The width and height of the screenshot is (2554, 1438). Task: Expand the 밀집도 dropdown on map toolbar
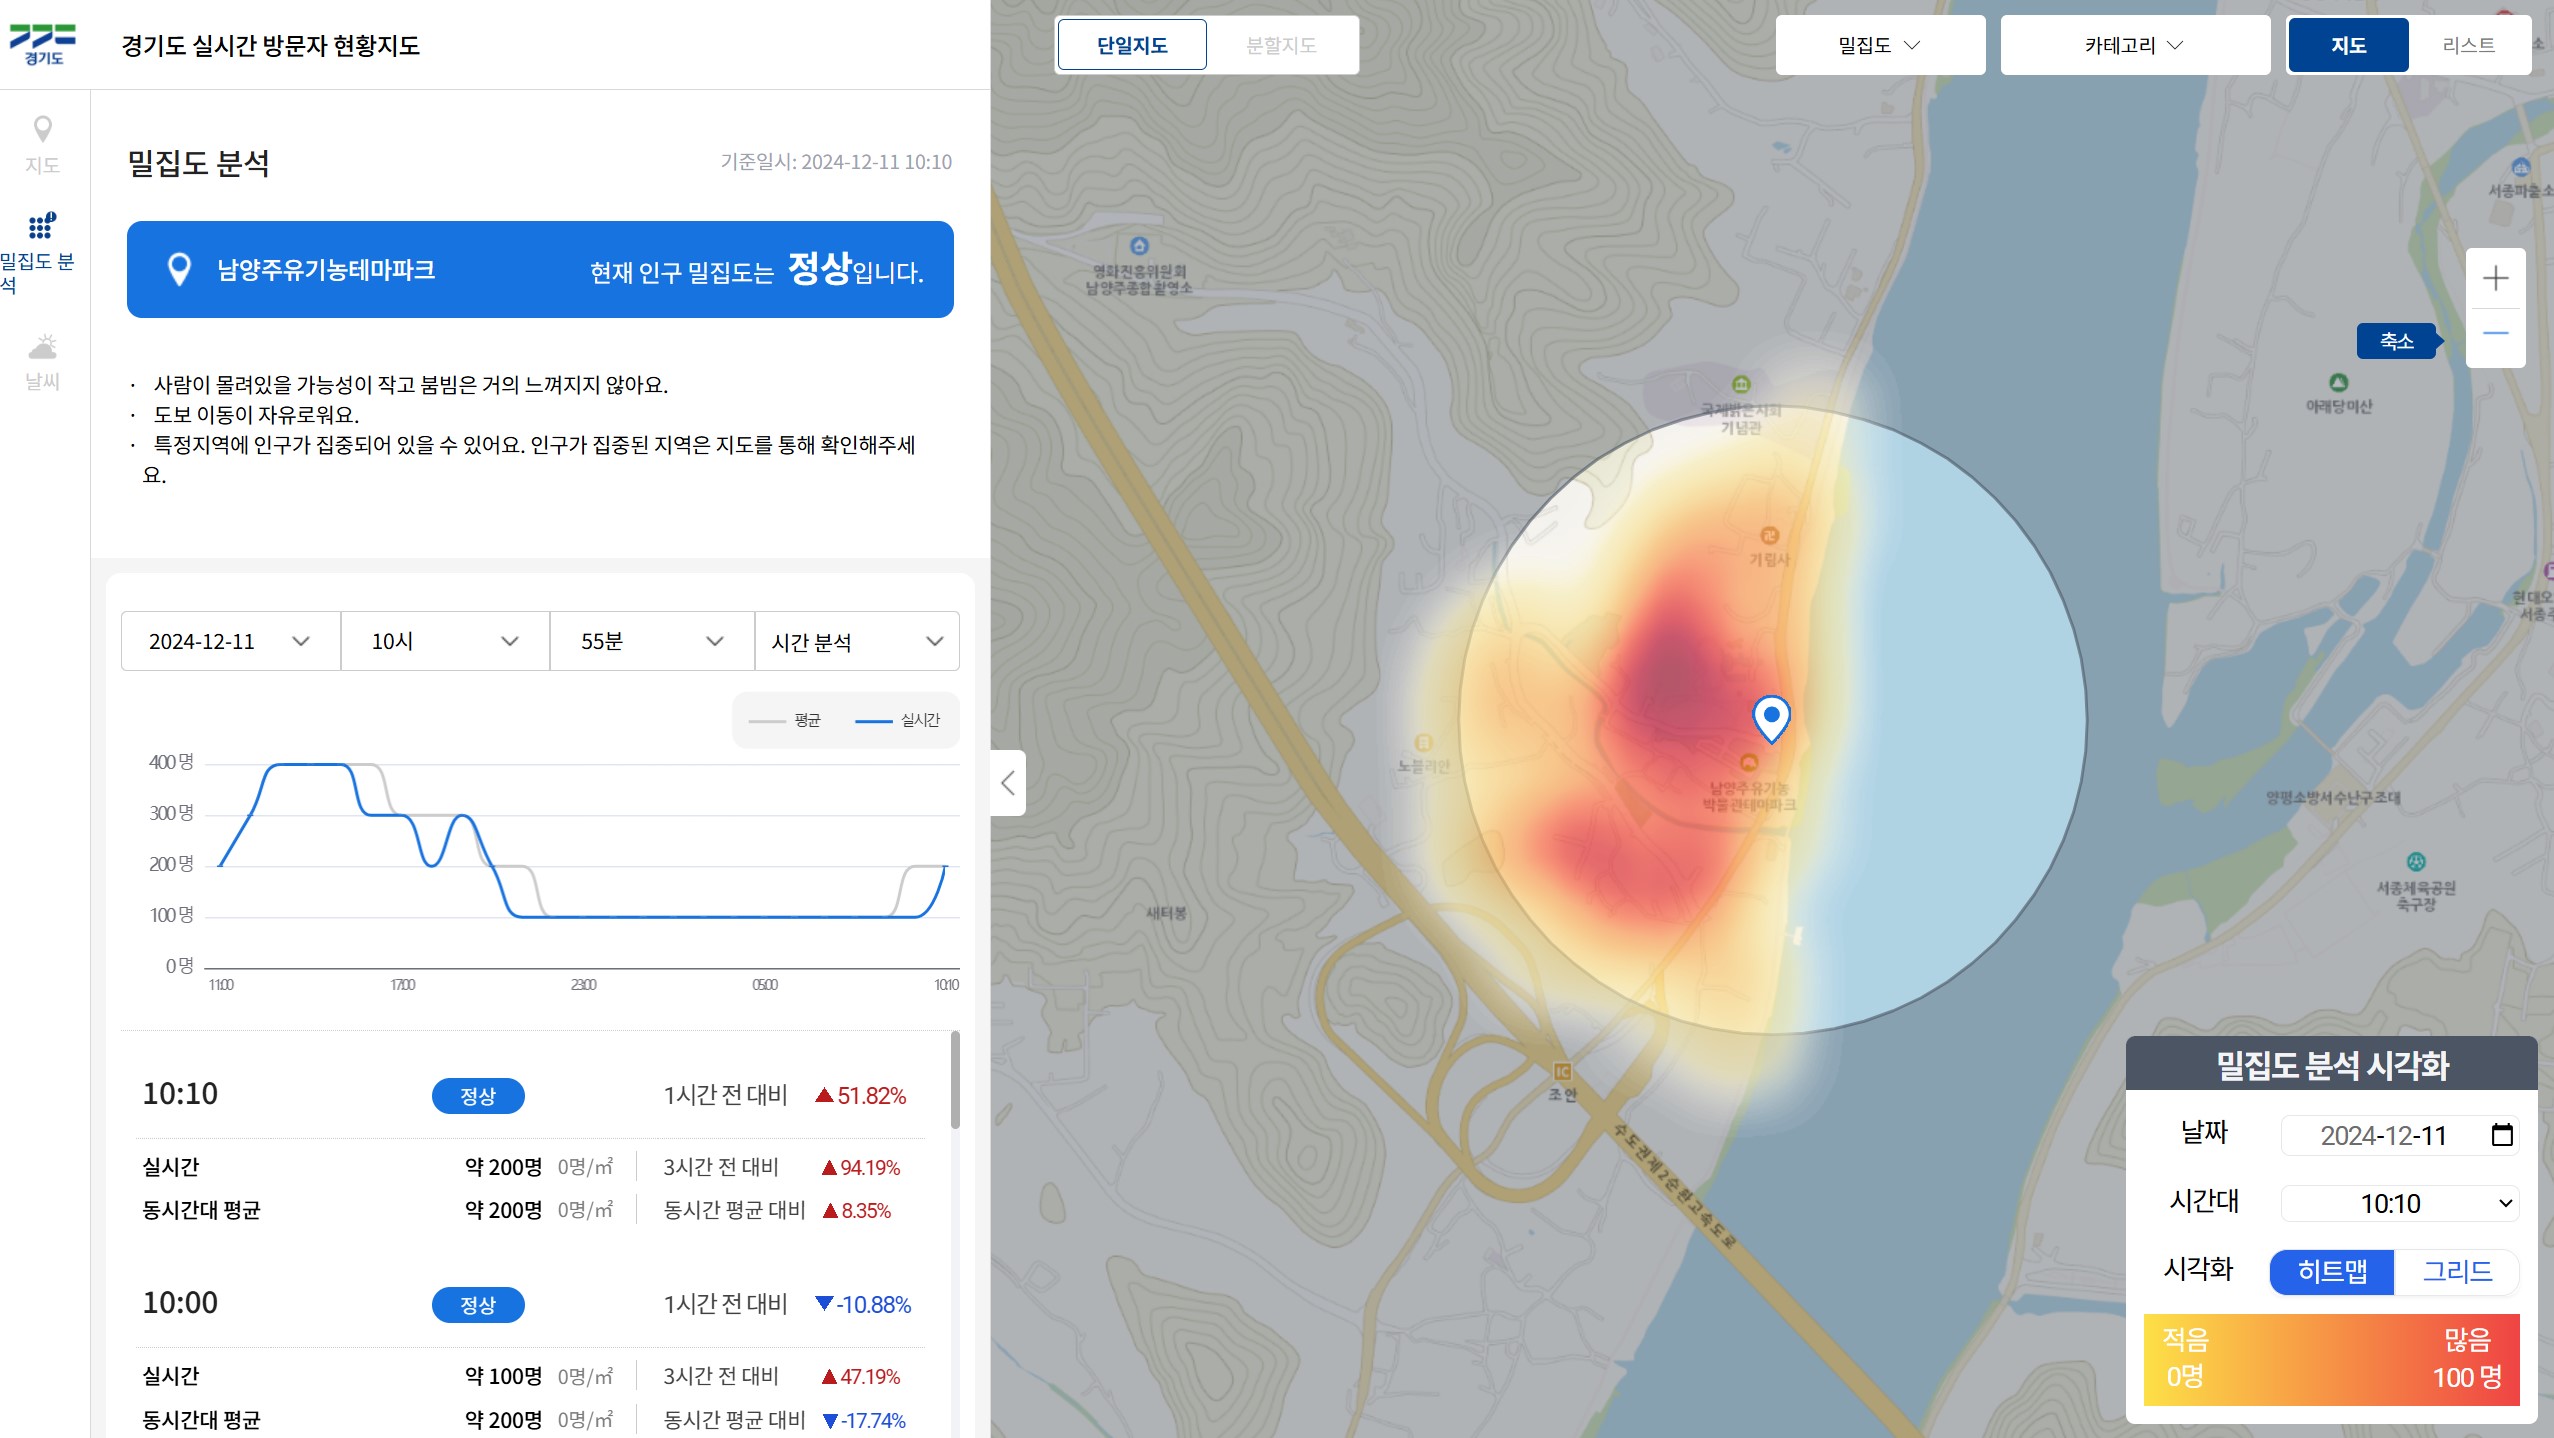pyautogui.click(x=1880, y=45)
